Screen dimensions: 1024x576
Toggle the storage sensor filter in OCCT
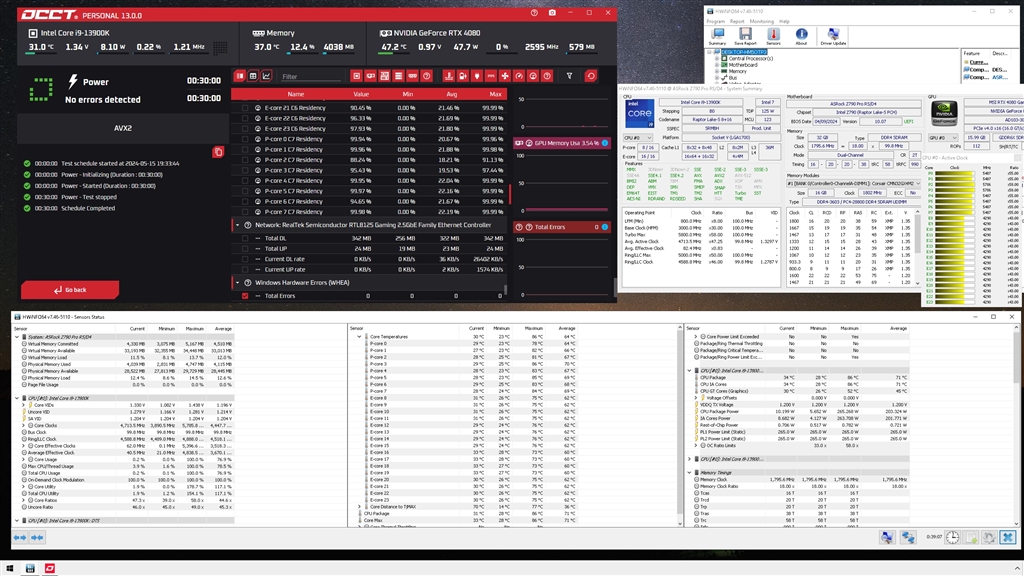[398, 76]
